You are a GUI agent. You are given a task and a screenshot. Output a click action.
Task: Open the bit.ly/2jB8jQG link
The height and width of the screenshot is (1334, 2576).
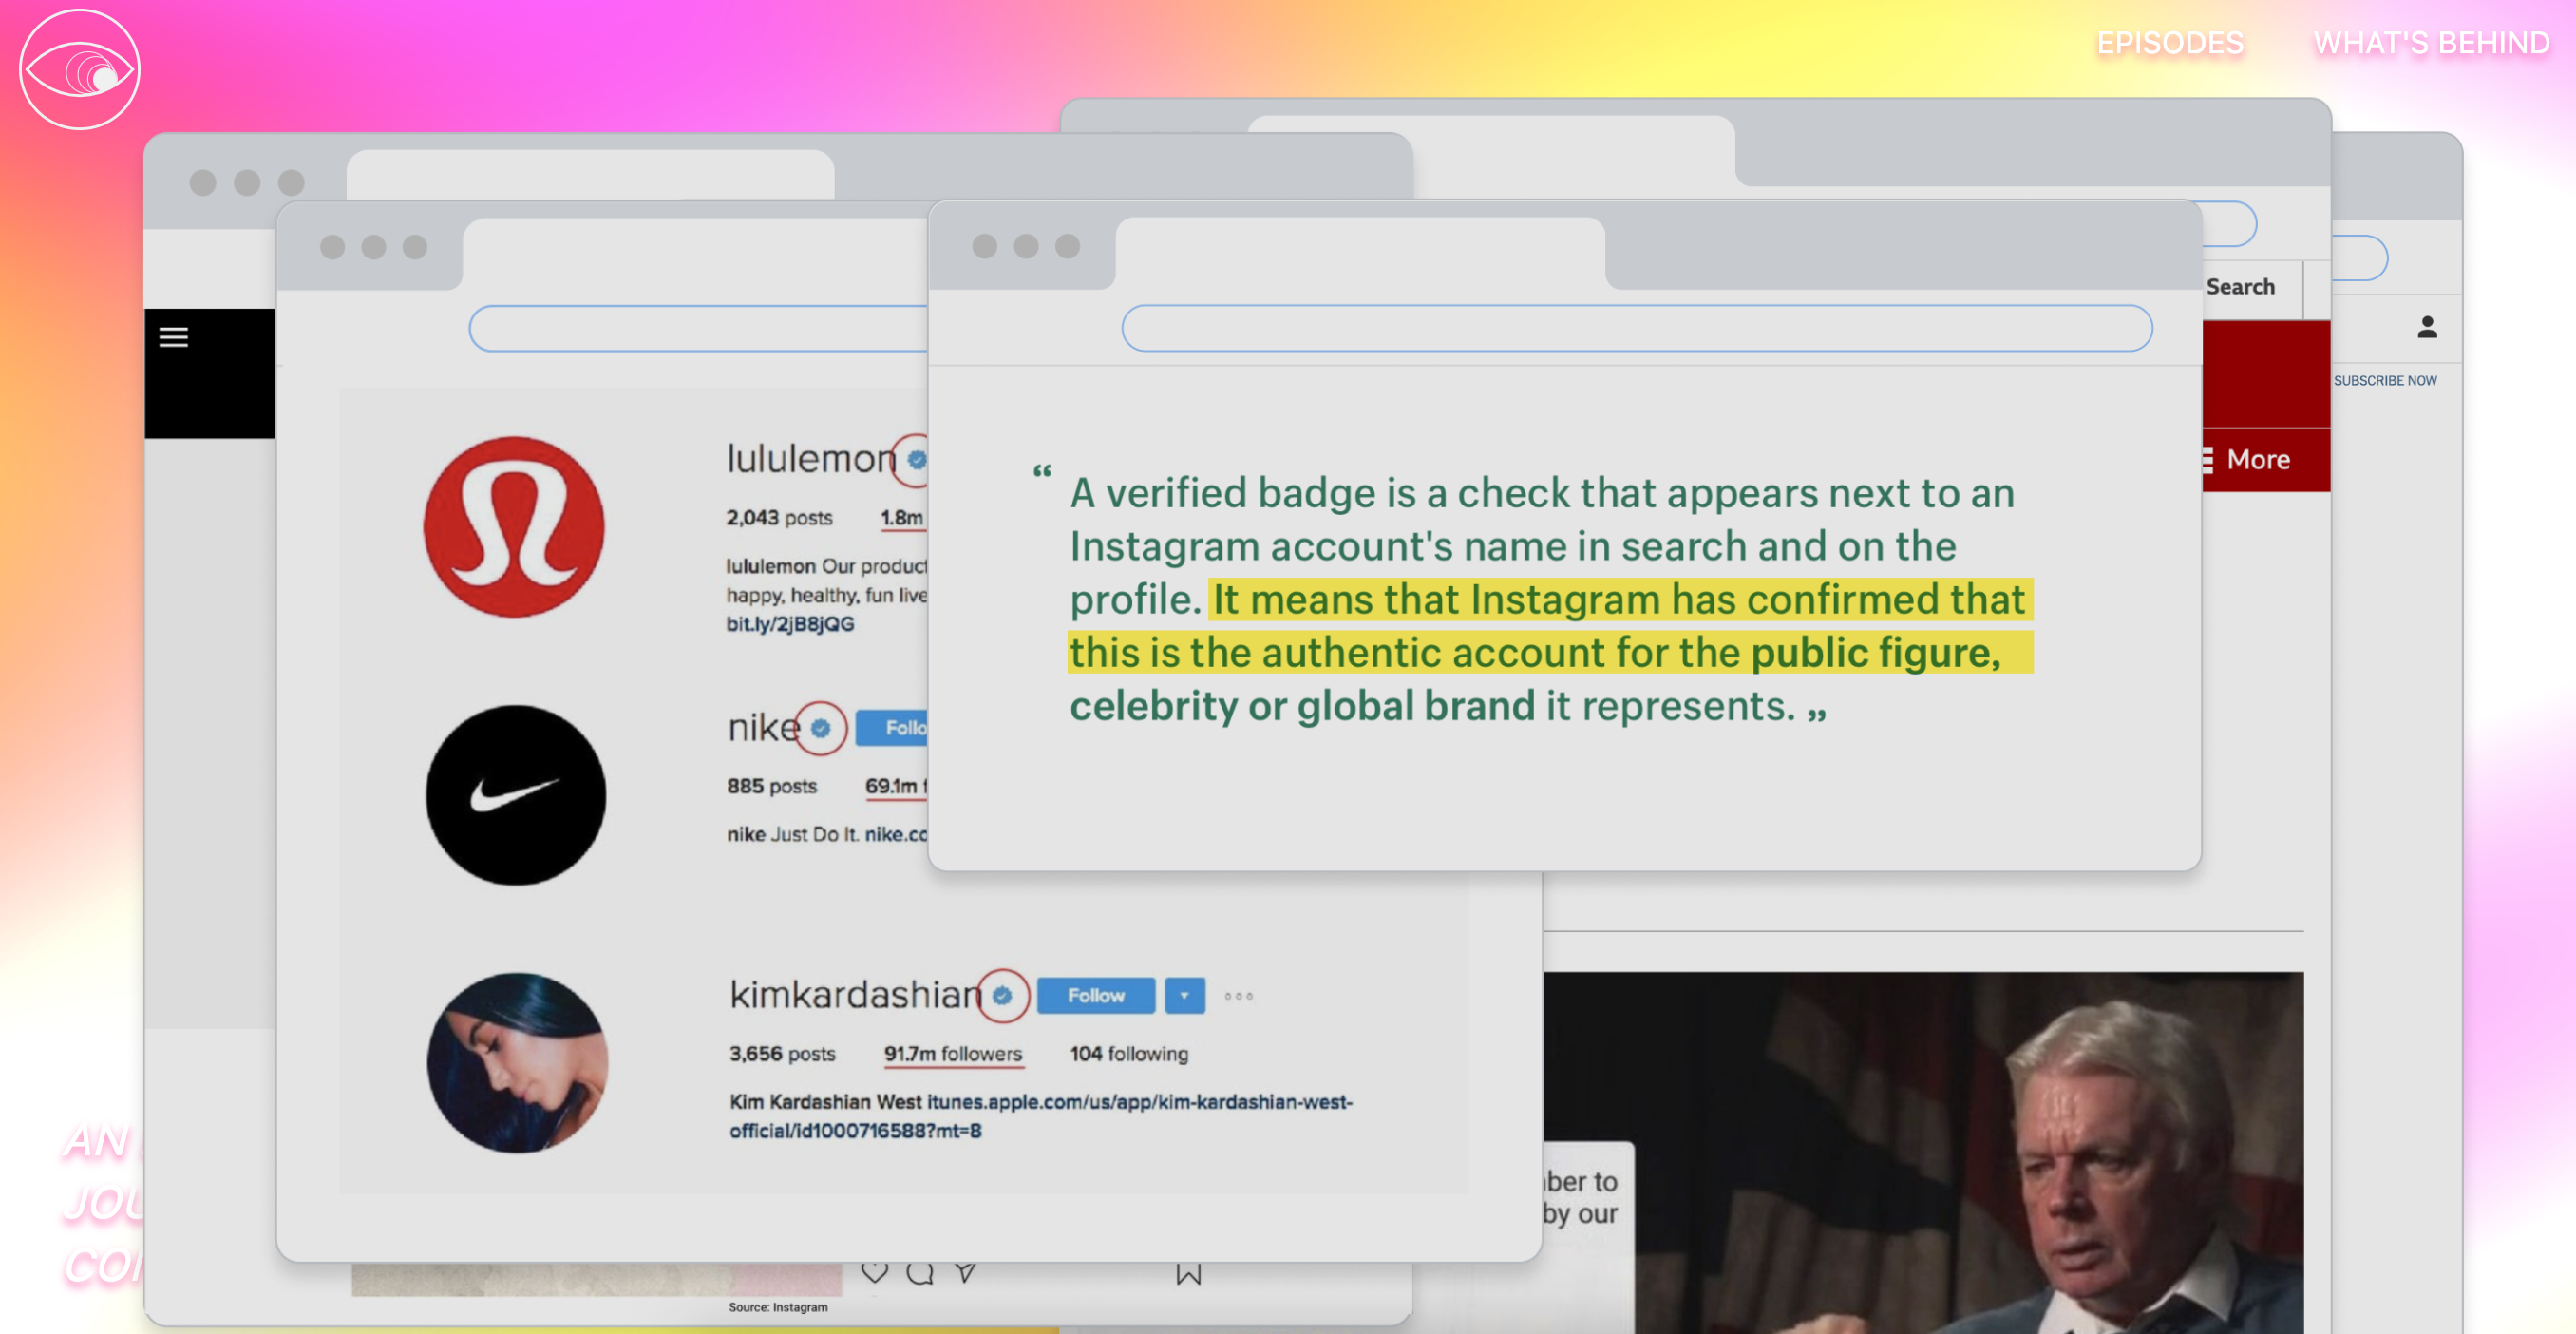[x=790, y=624]
